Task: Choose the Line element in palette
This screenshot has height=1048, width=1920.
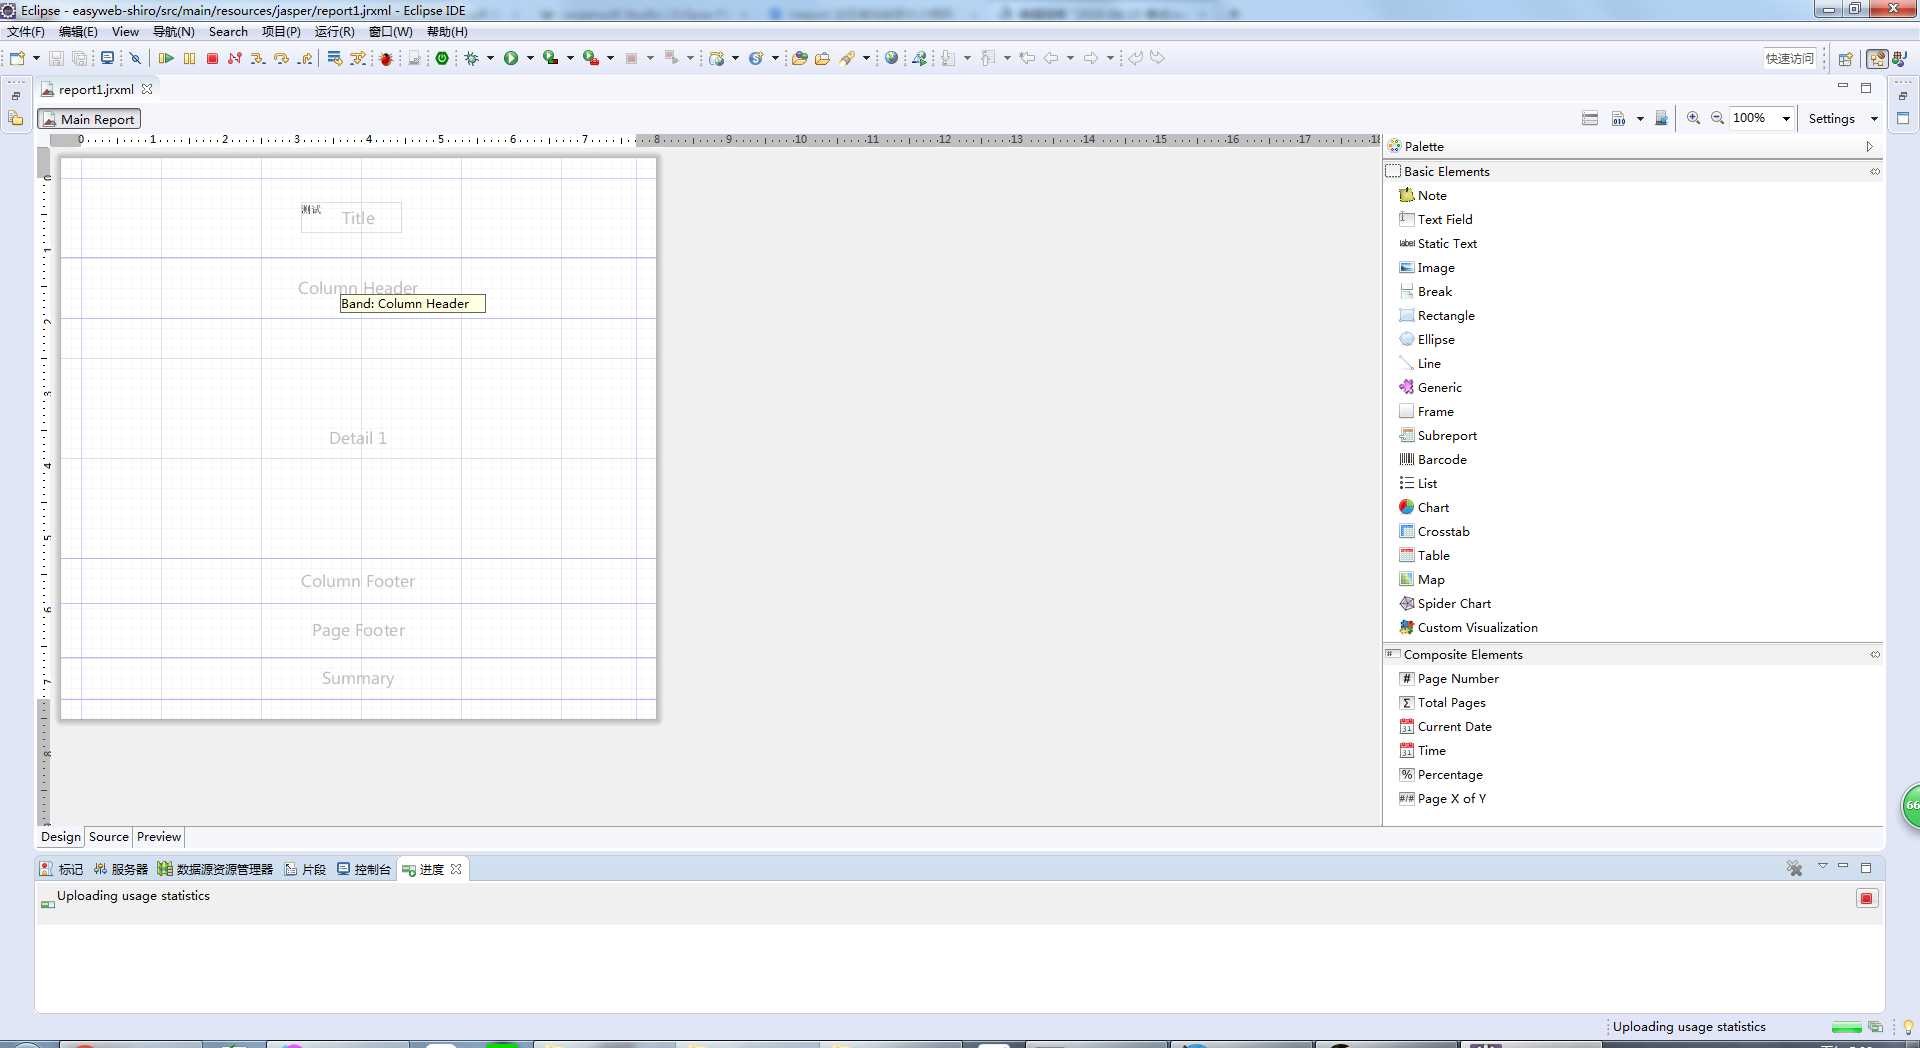Action: click(1420, 363)
